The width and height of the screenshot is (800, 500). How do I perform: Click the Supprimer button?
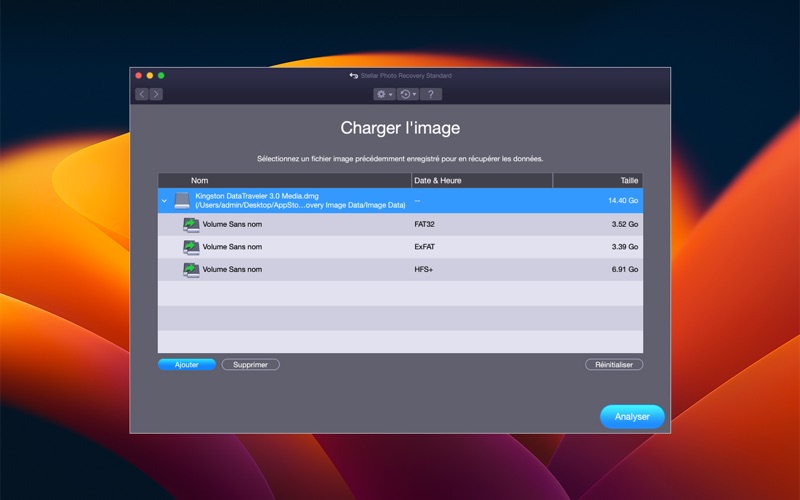click(251, 364)
